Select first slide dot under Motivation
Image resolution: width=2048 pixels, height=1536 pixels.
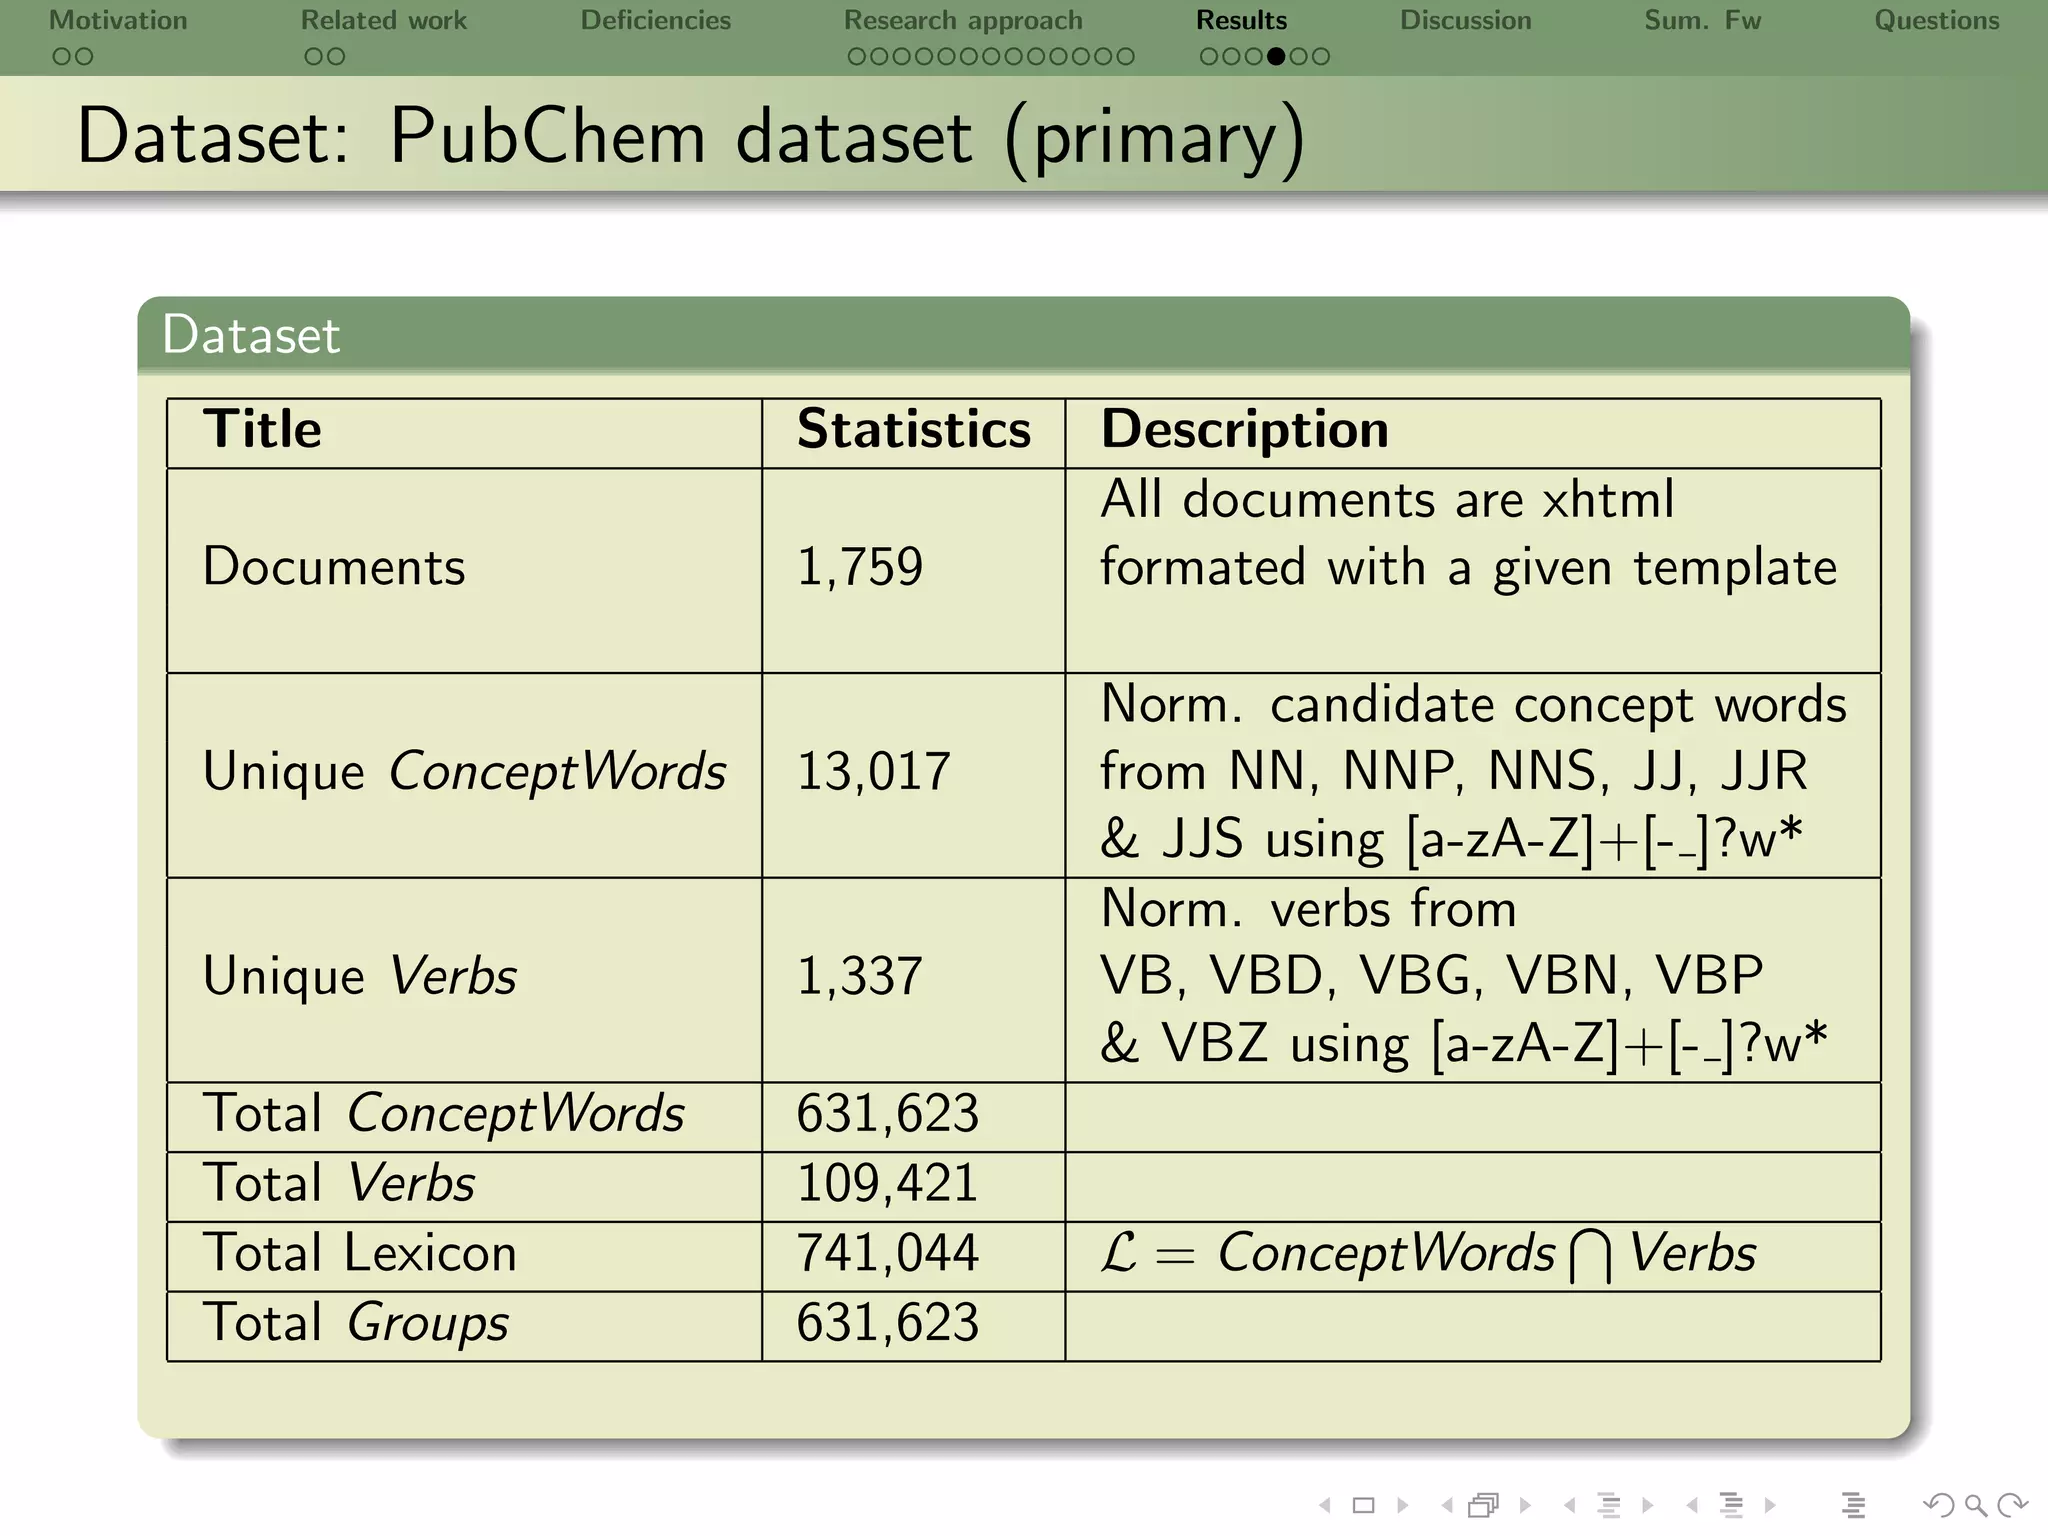62,57
